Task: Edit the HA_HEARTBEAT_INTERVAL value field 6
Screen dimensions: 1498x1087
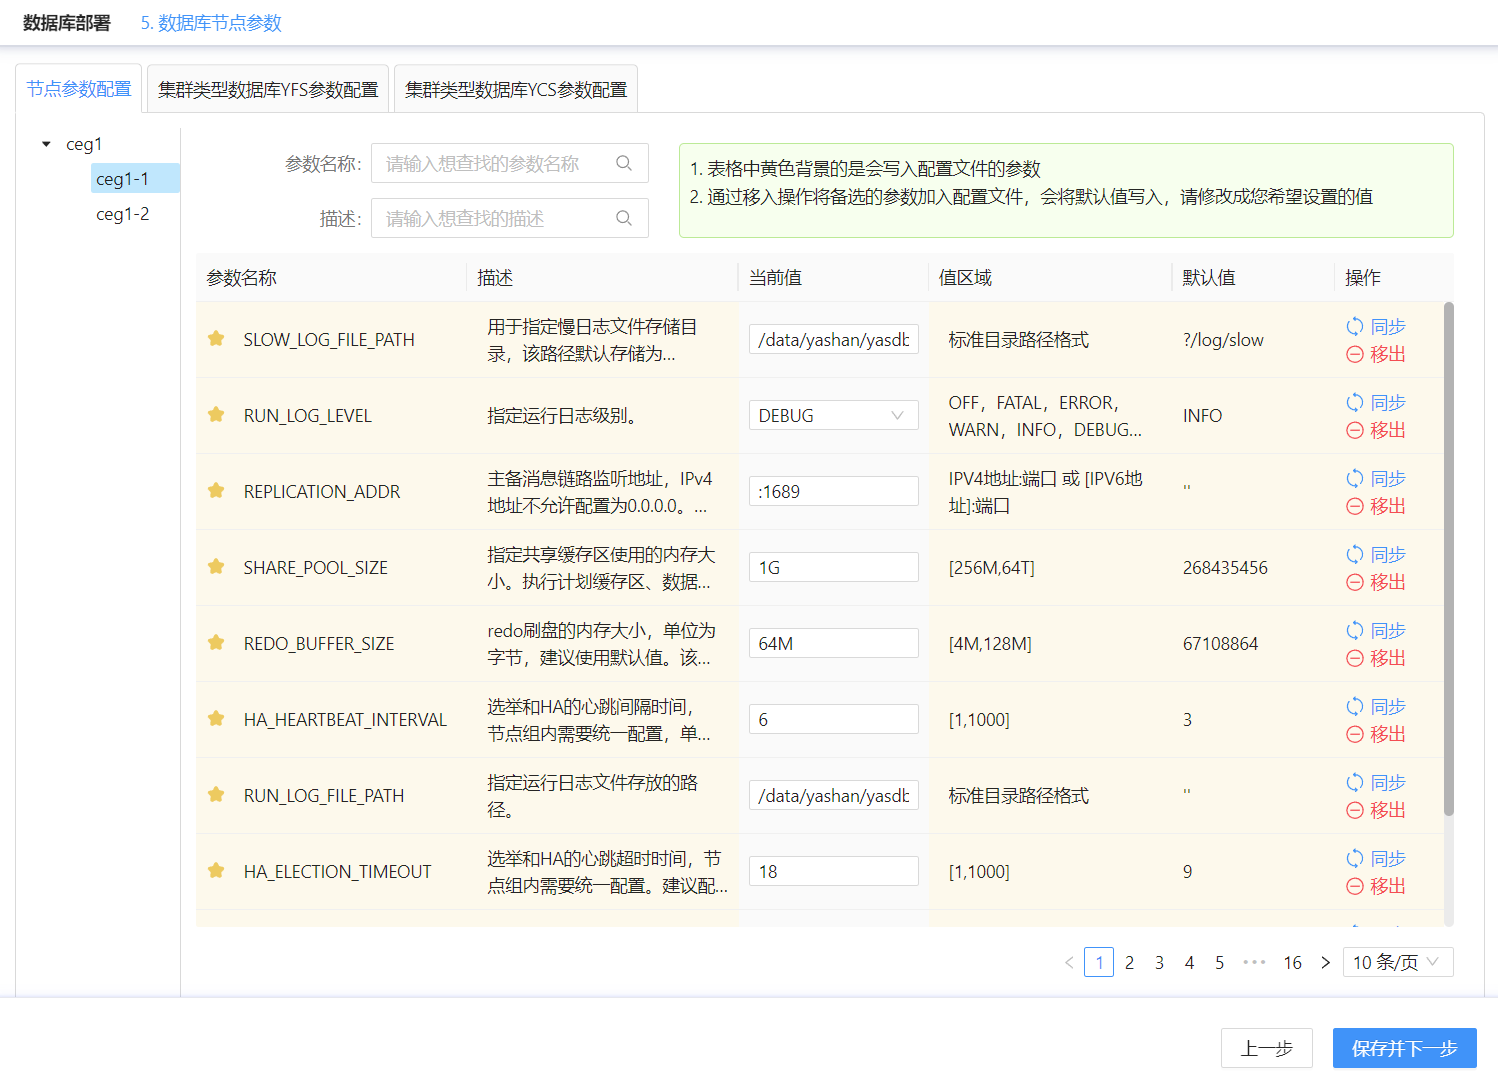Action: tap(833, 719)
